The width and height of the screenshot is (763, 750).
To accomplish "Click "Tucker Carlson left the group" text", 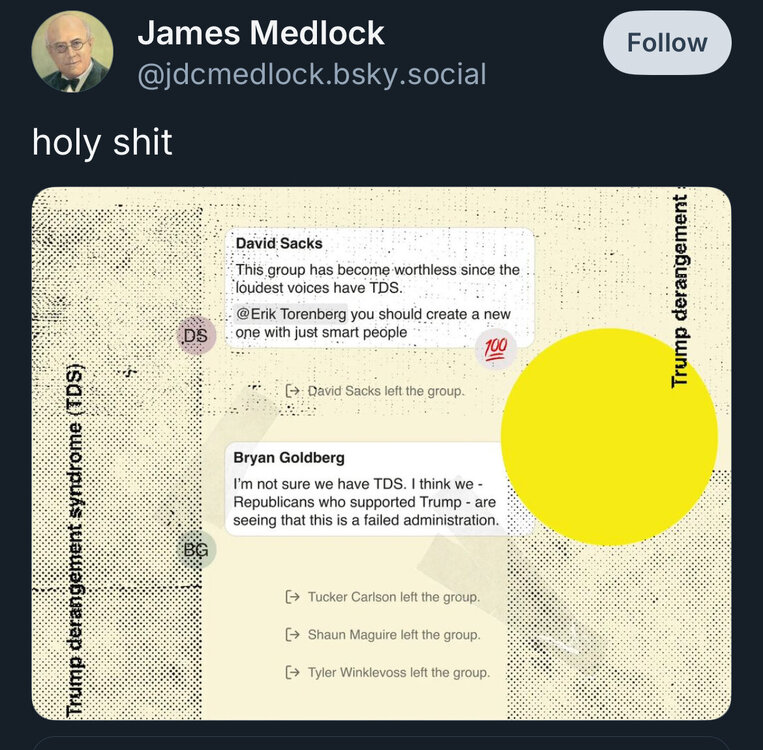I will 393,598.
